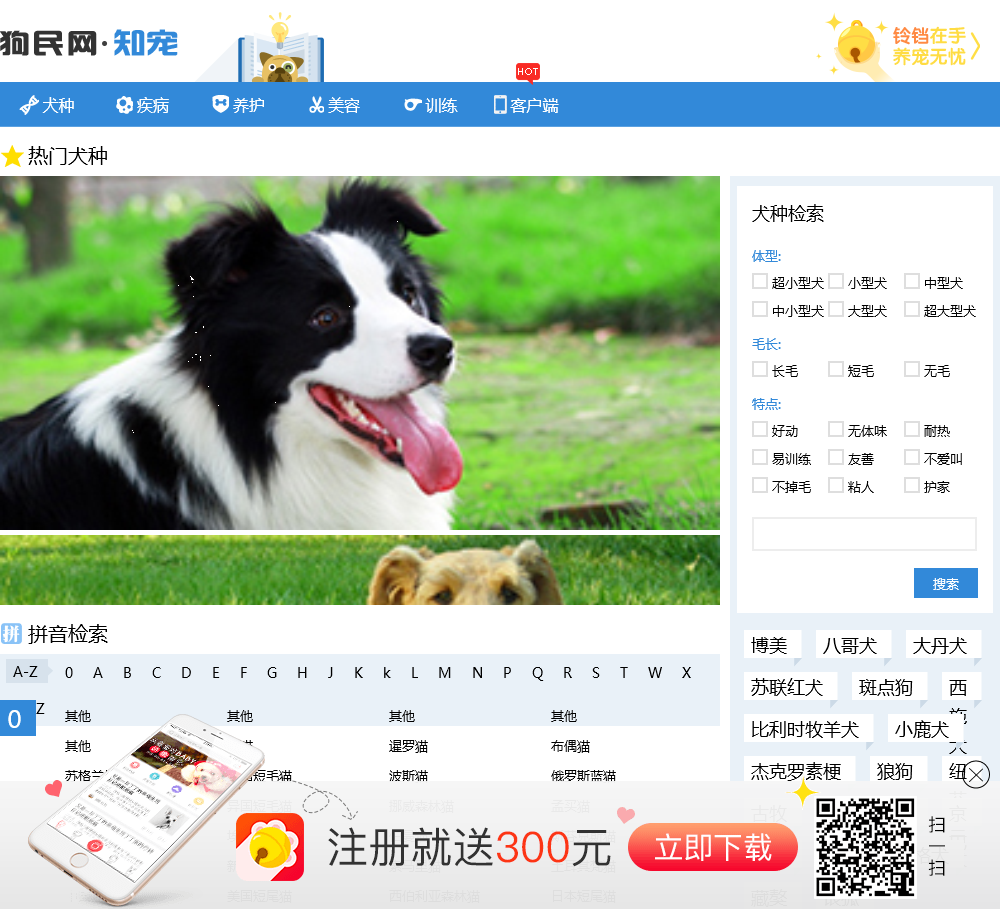This screenshot has height=909, width=1000.
Task: Check the 小型犬 checkbox
Action: point(835,281)
